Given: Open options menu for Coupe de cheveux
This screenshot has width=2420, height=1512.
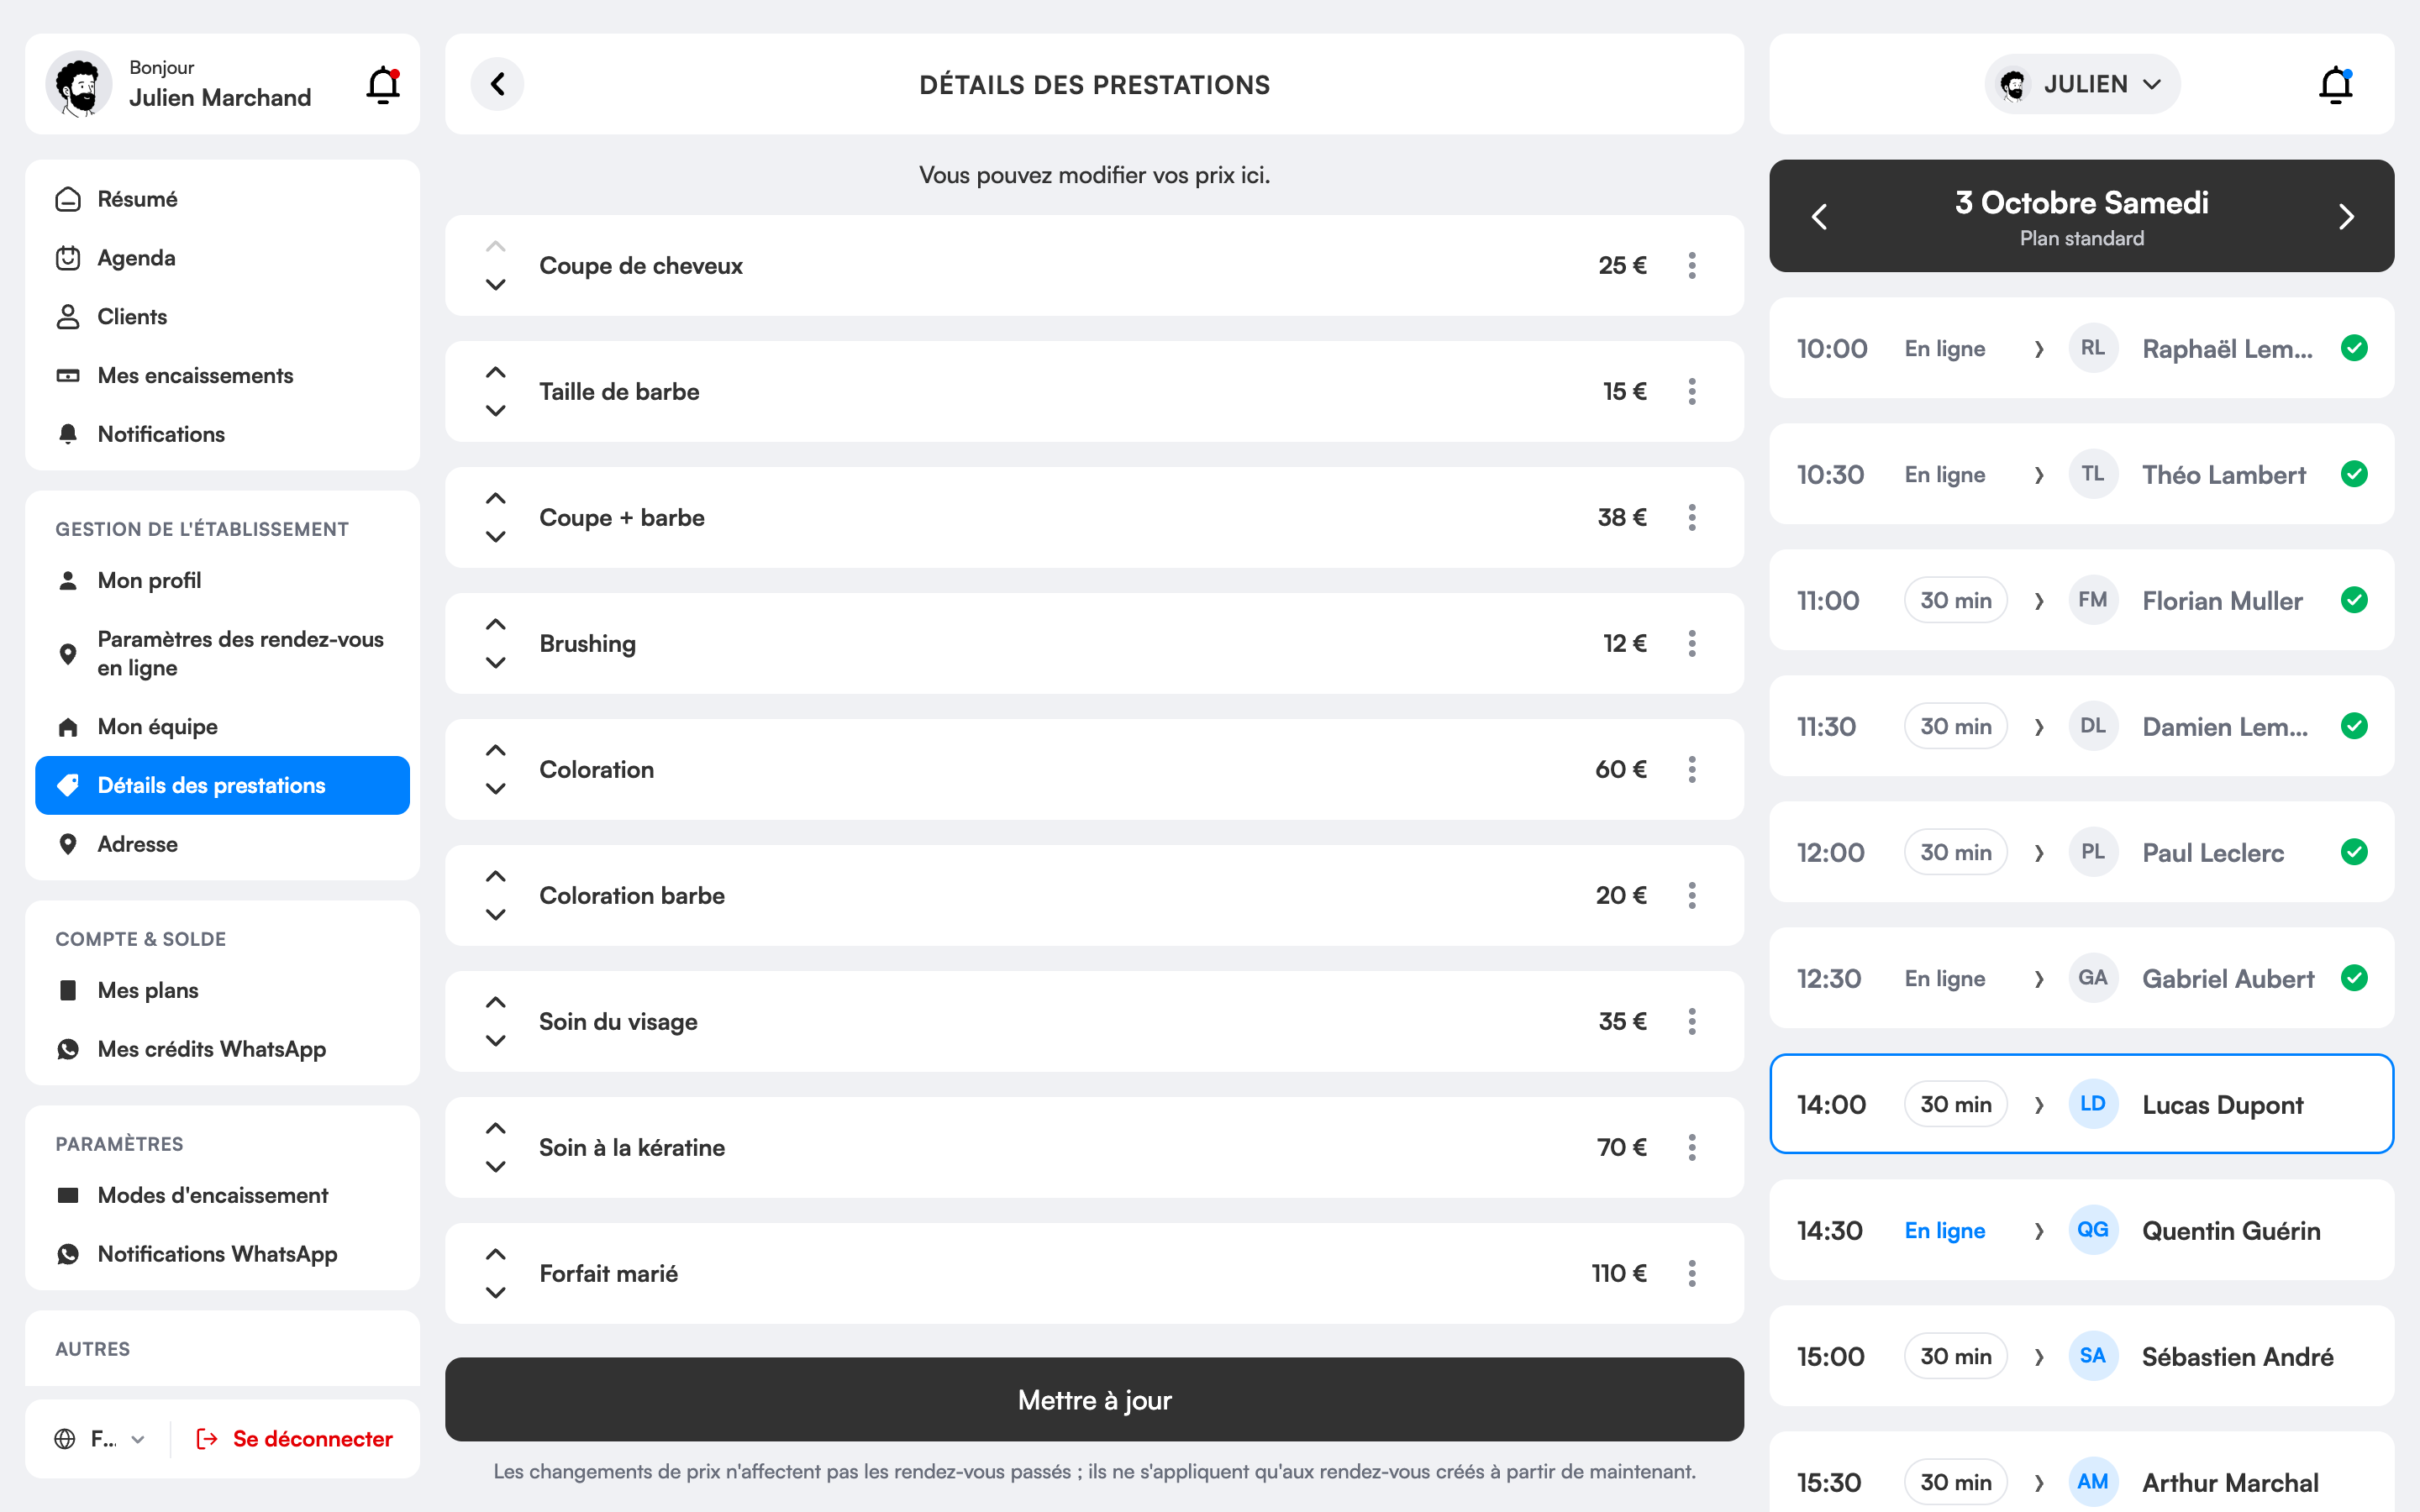Looking at the screenshot, I should coord(1692,265).
